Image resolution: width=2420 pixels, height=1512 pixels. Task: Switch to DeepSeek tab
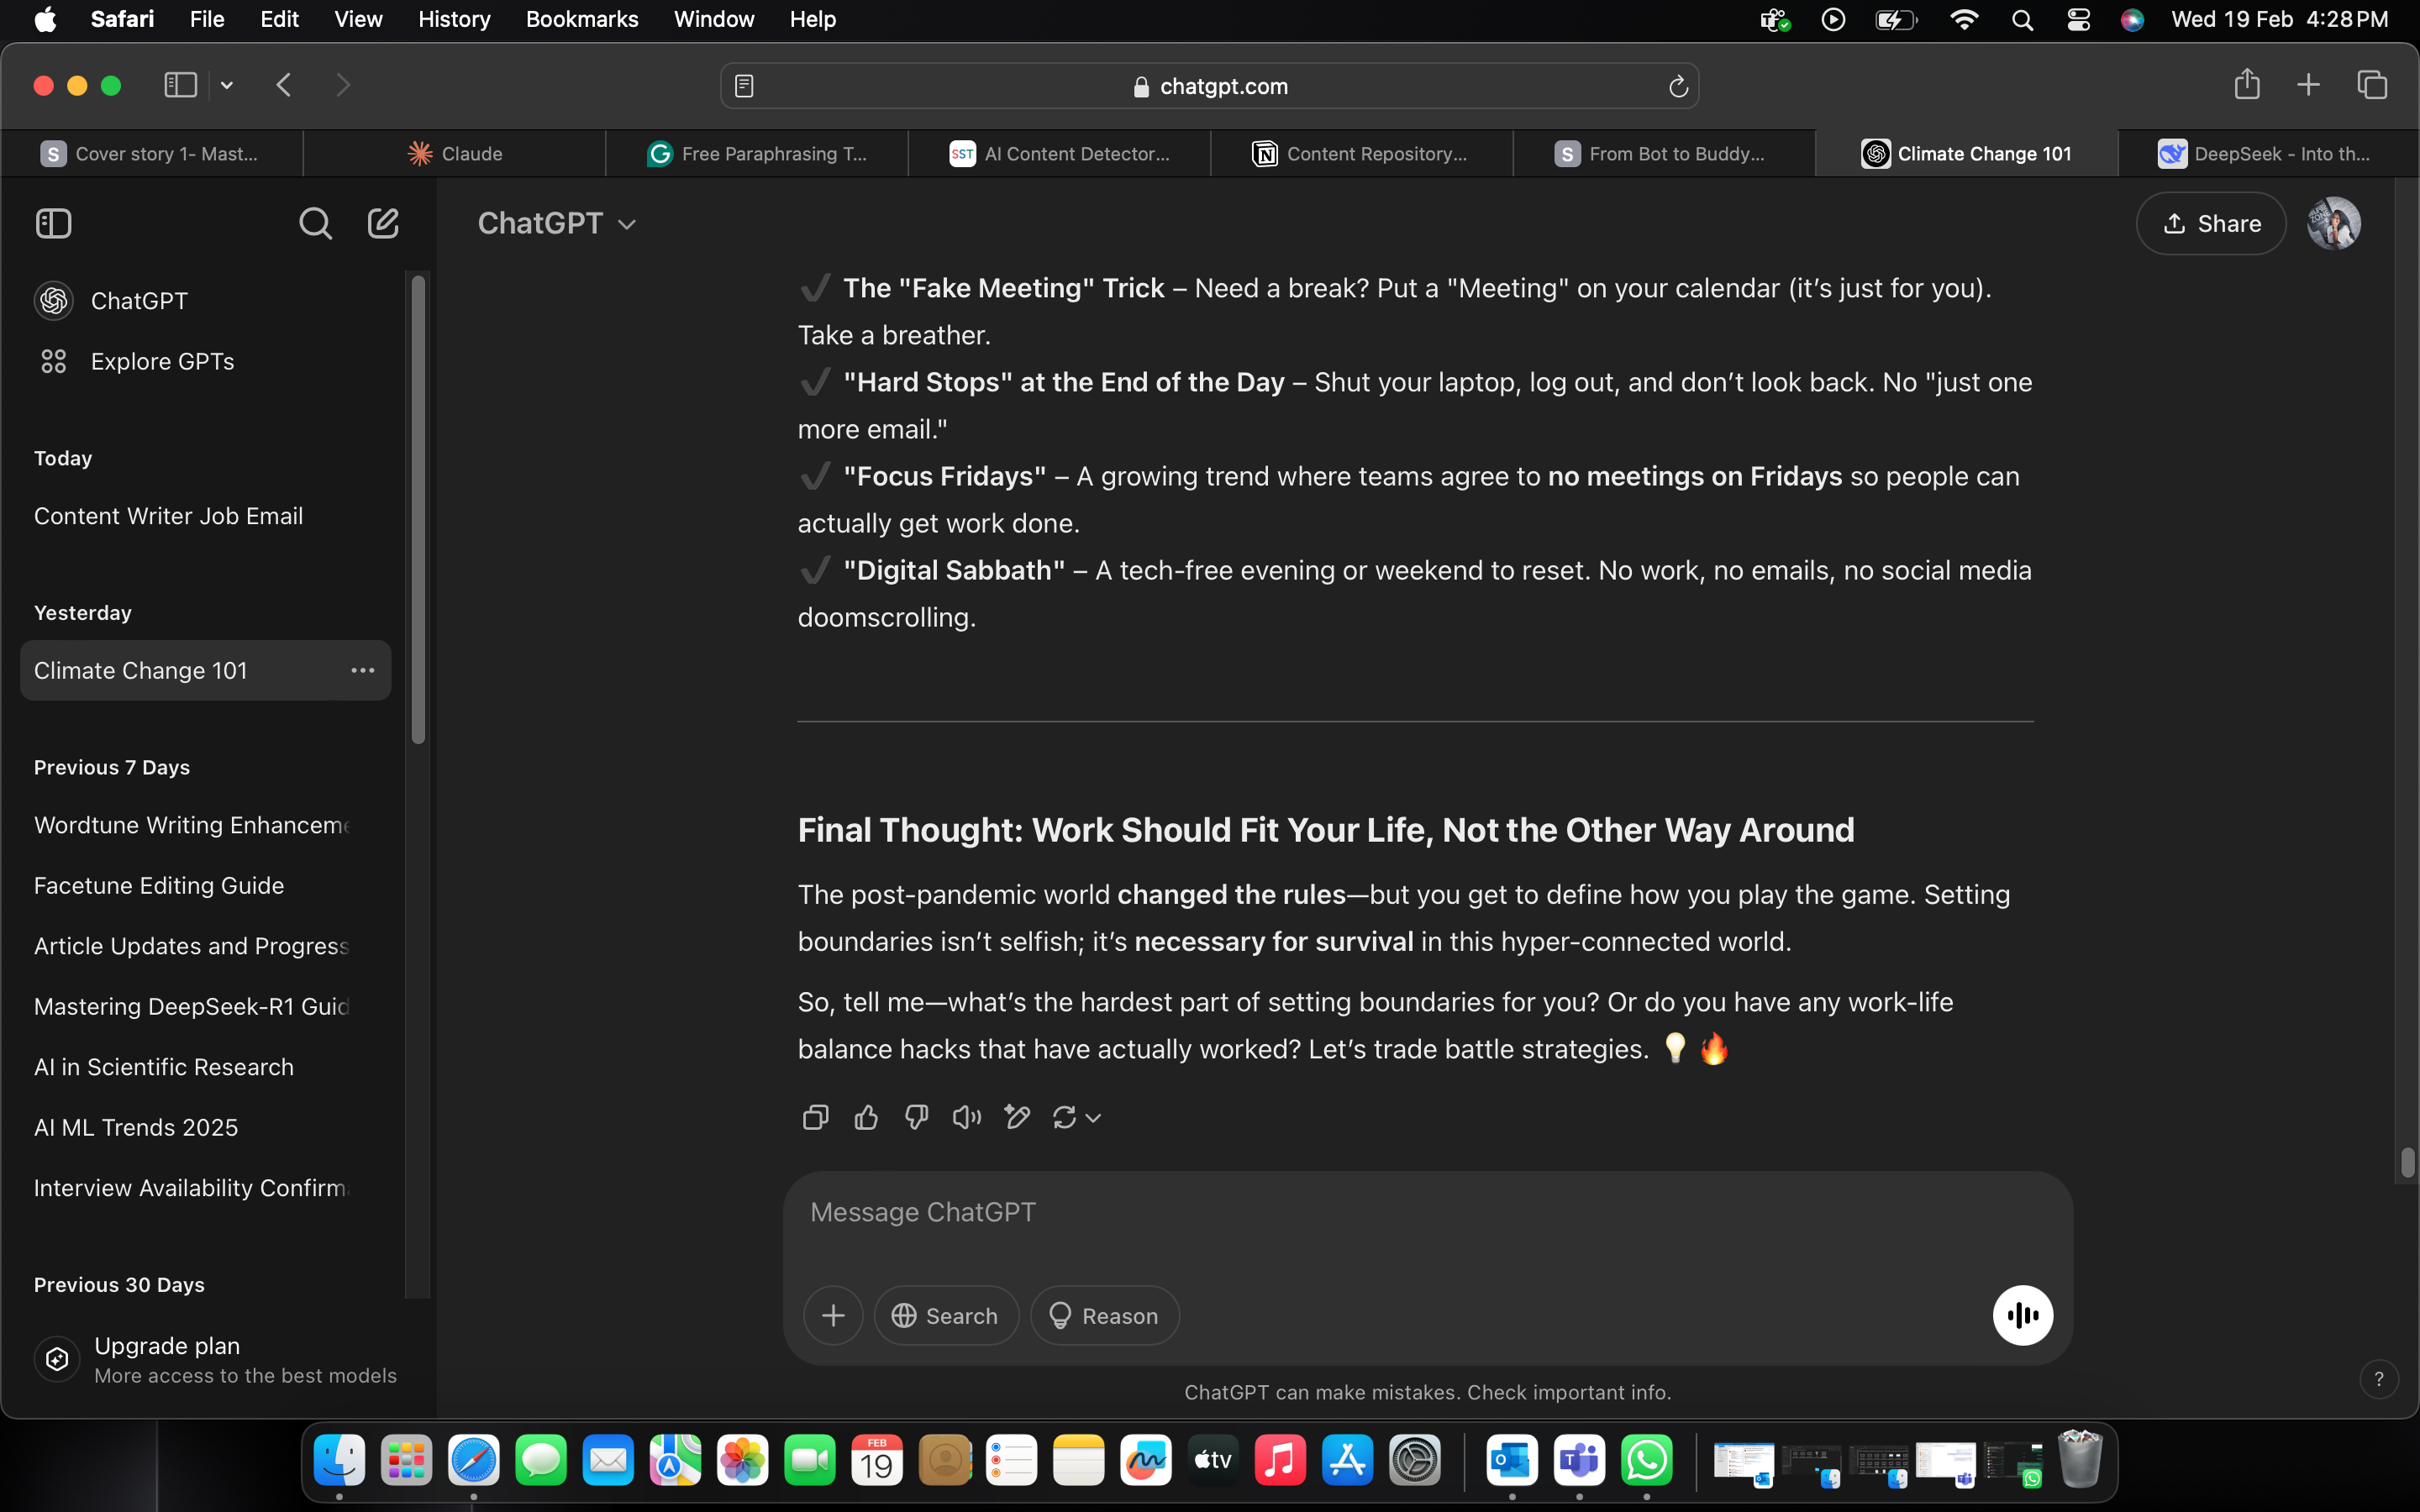(x=2266, y=153)
